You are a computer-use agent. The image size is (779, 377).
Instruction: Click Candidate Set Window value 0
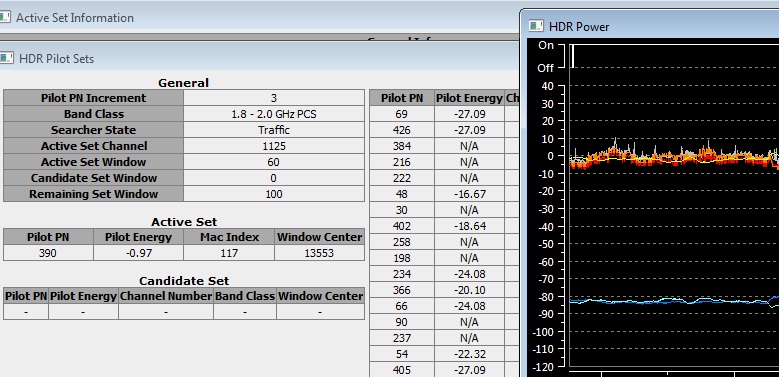click(274, 178)
